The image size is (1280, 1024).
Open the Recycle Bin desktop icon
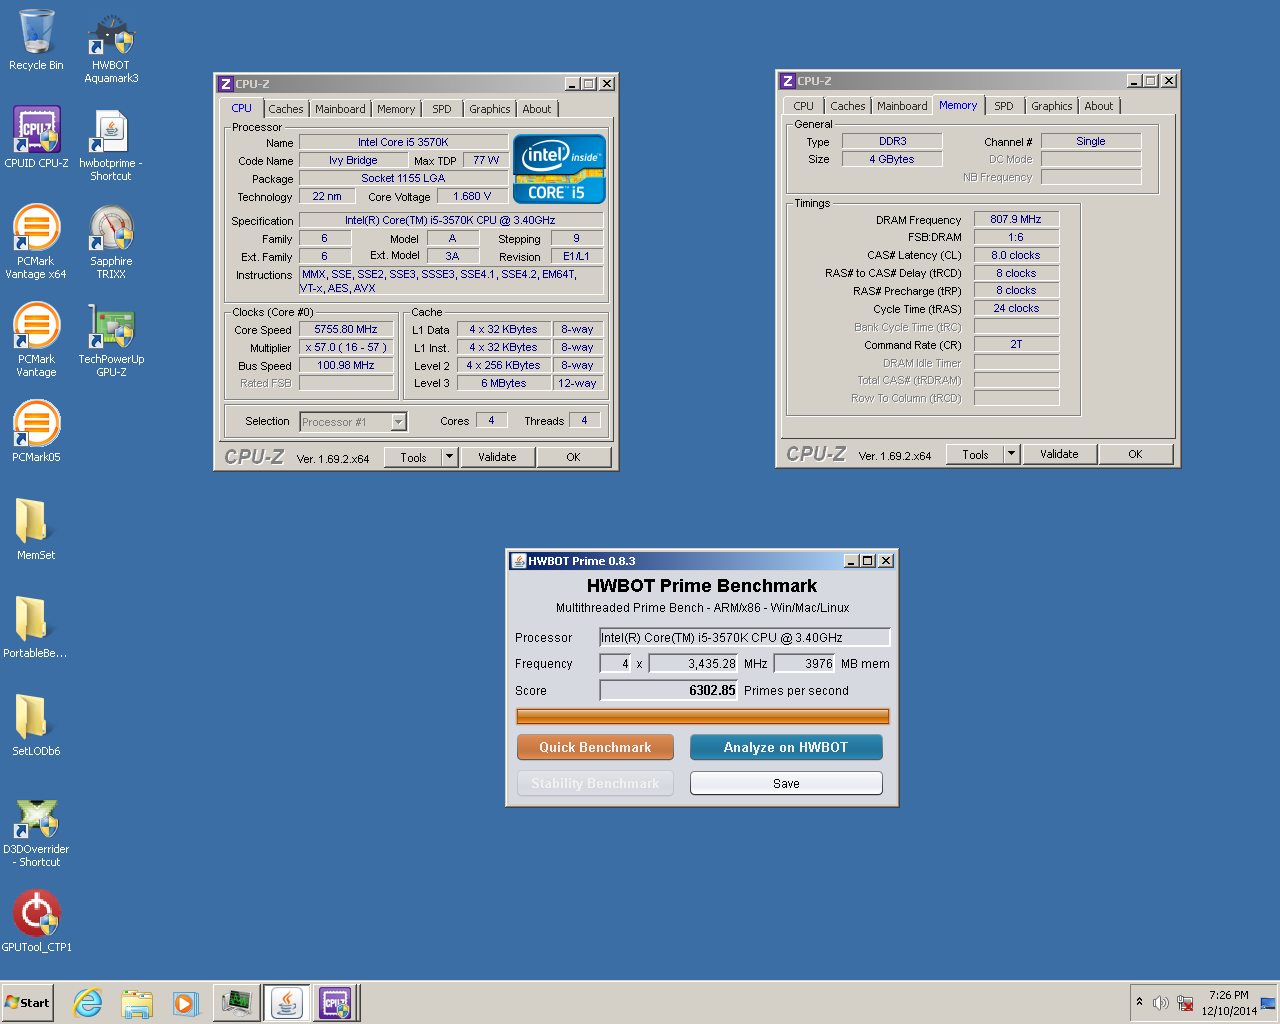pyautogui.click(x=36, y=40)
